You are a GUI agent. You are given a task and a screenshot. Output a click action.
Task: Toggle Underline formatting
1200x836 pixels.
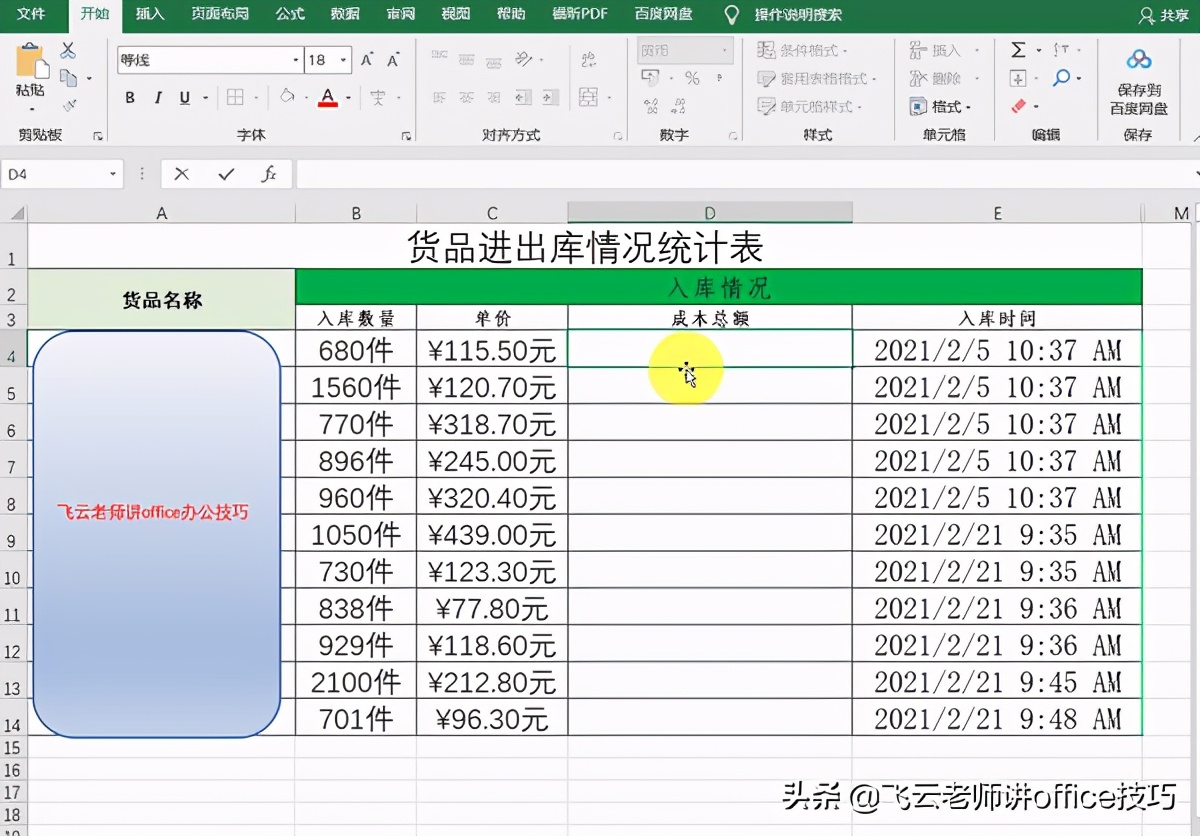[185, 98]
